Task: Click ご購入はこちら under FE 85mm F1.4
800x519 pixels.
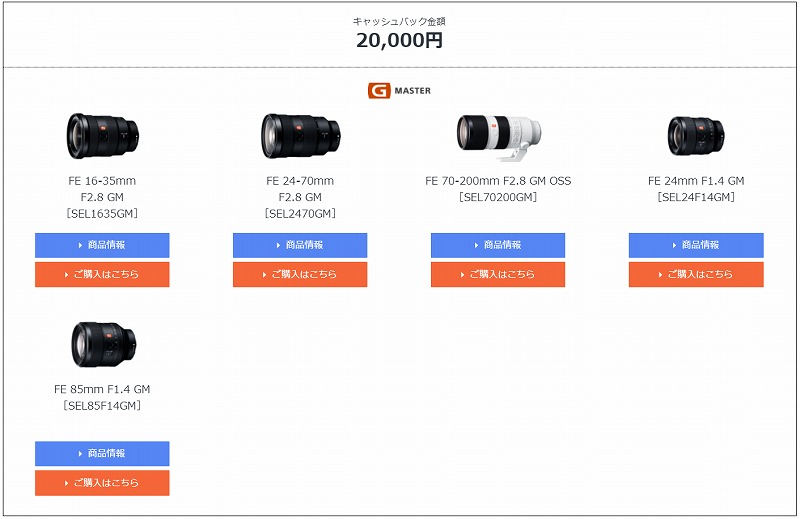Action: click(102, 483)
